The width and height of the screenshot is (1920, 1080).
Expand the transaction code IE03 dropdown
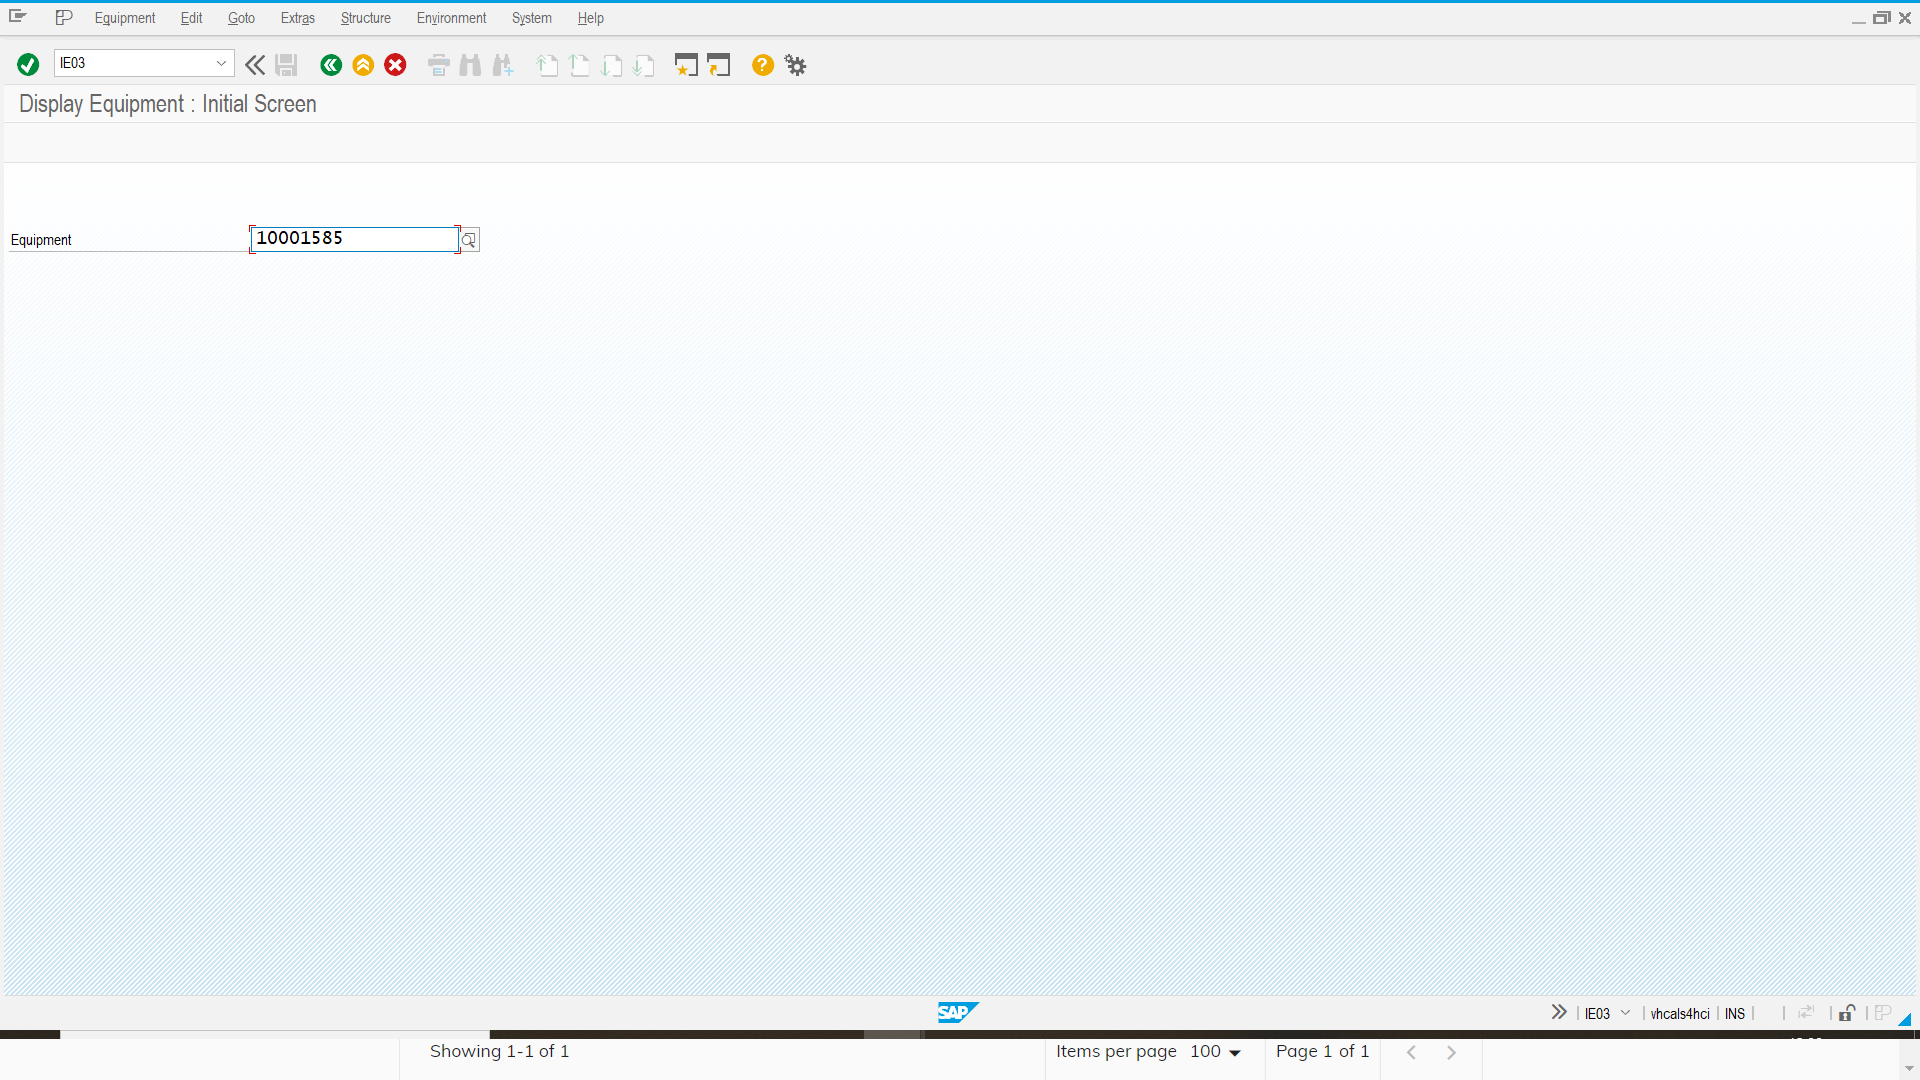[223, 62]
